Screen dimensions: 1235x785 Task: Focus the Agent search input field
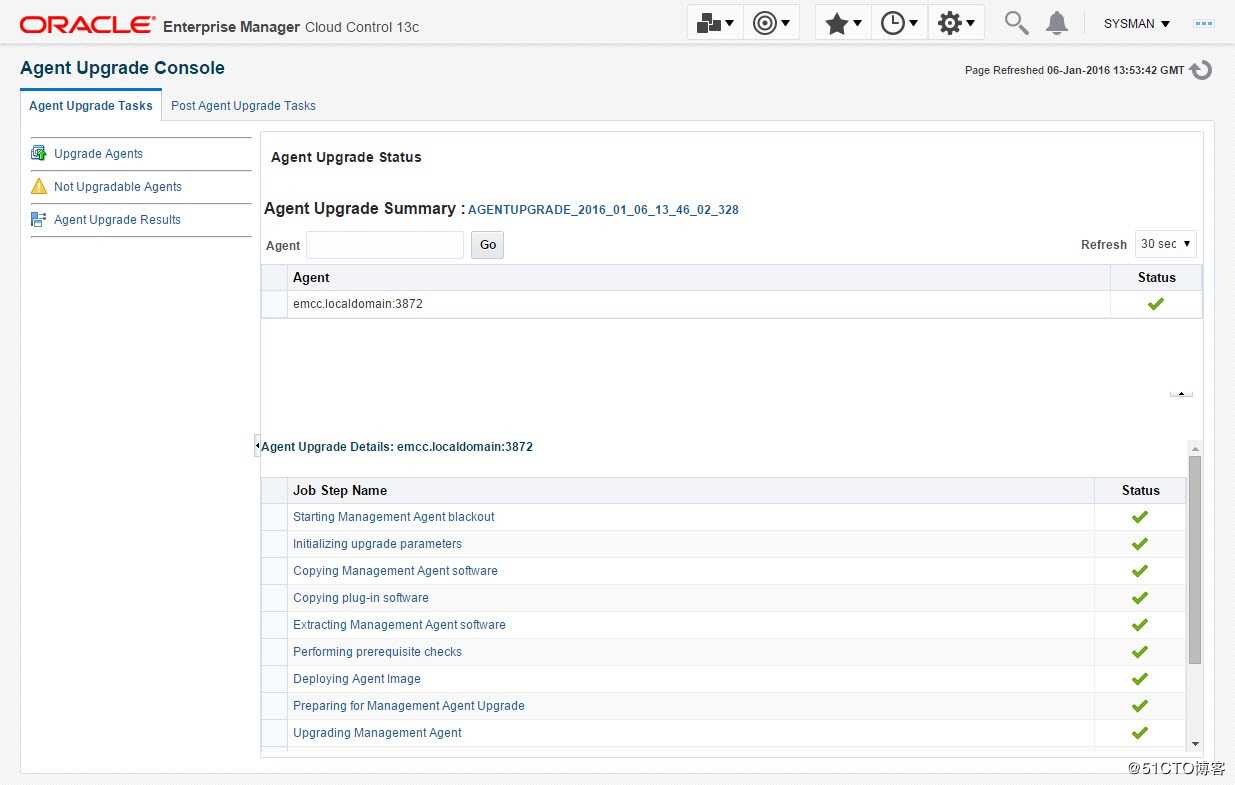pos(385,245)
